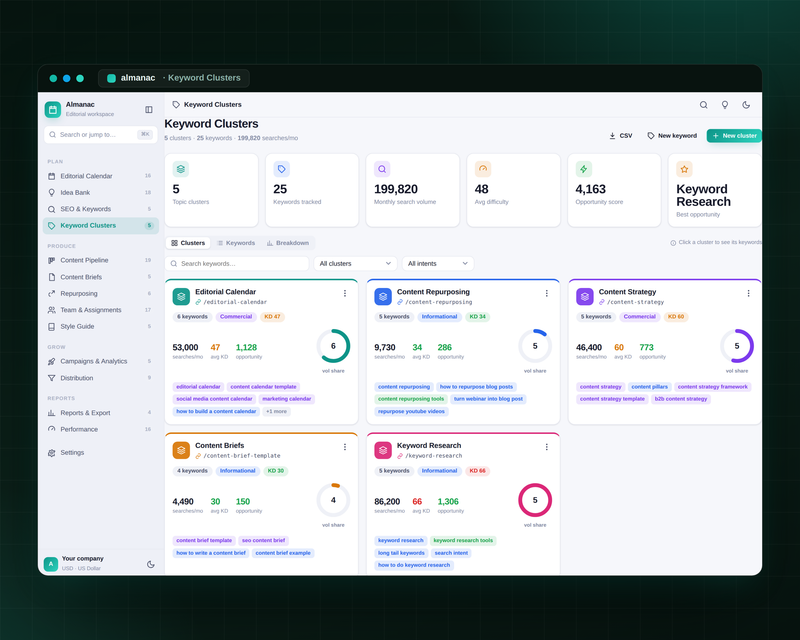
Task: Open Content Strategy card options menu
Action: [748, 293]
